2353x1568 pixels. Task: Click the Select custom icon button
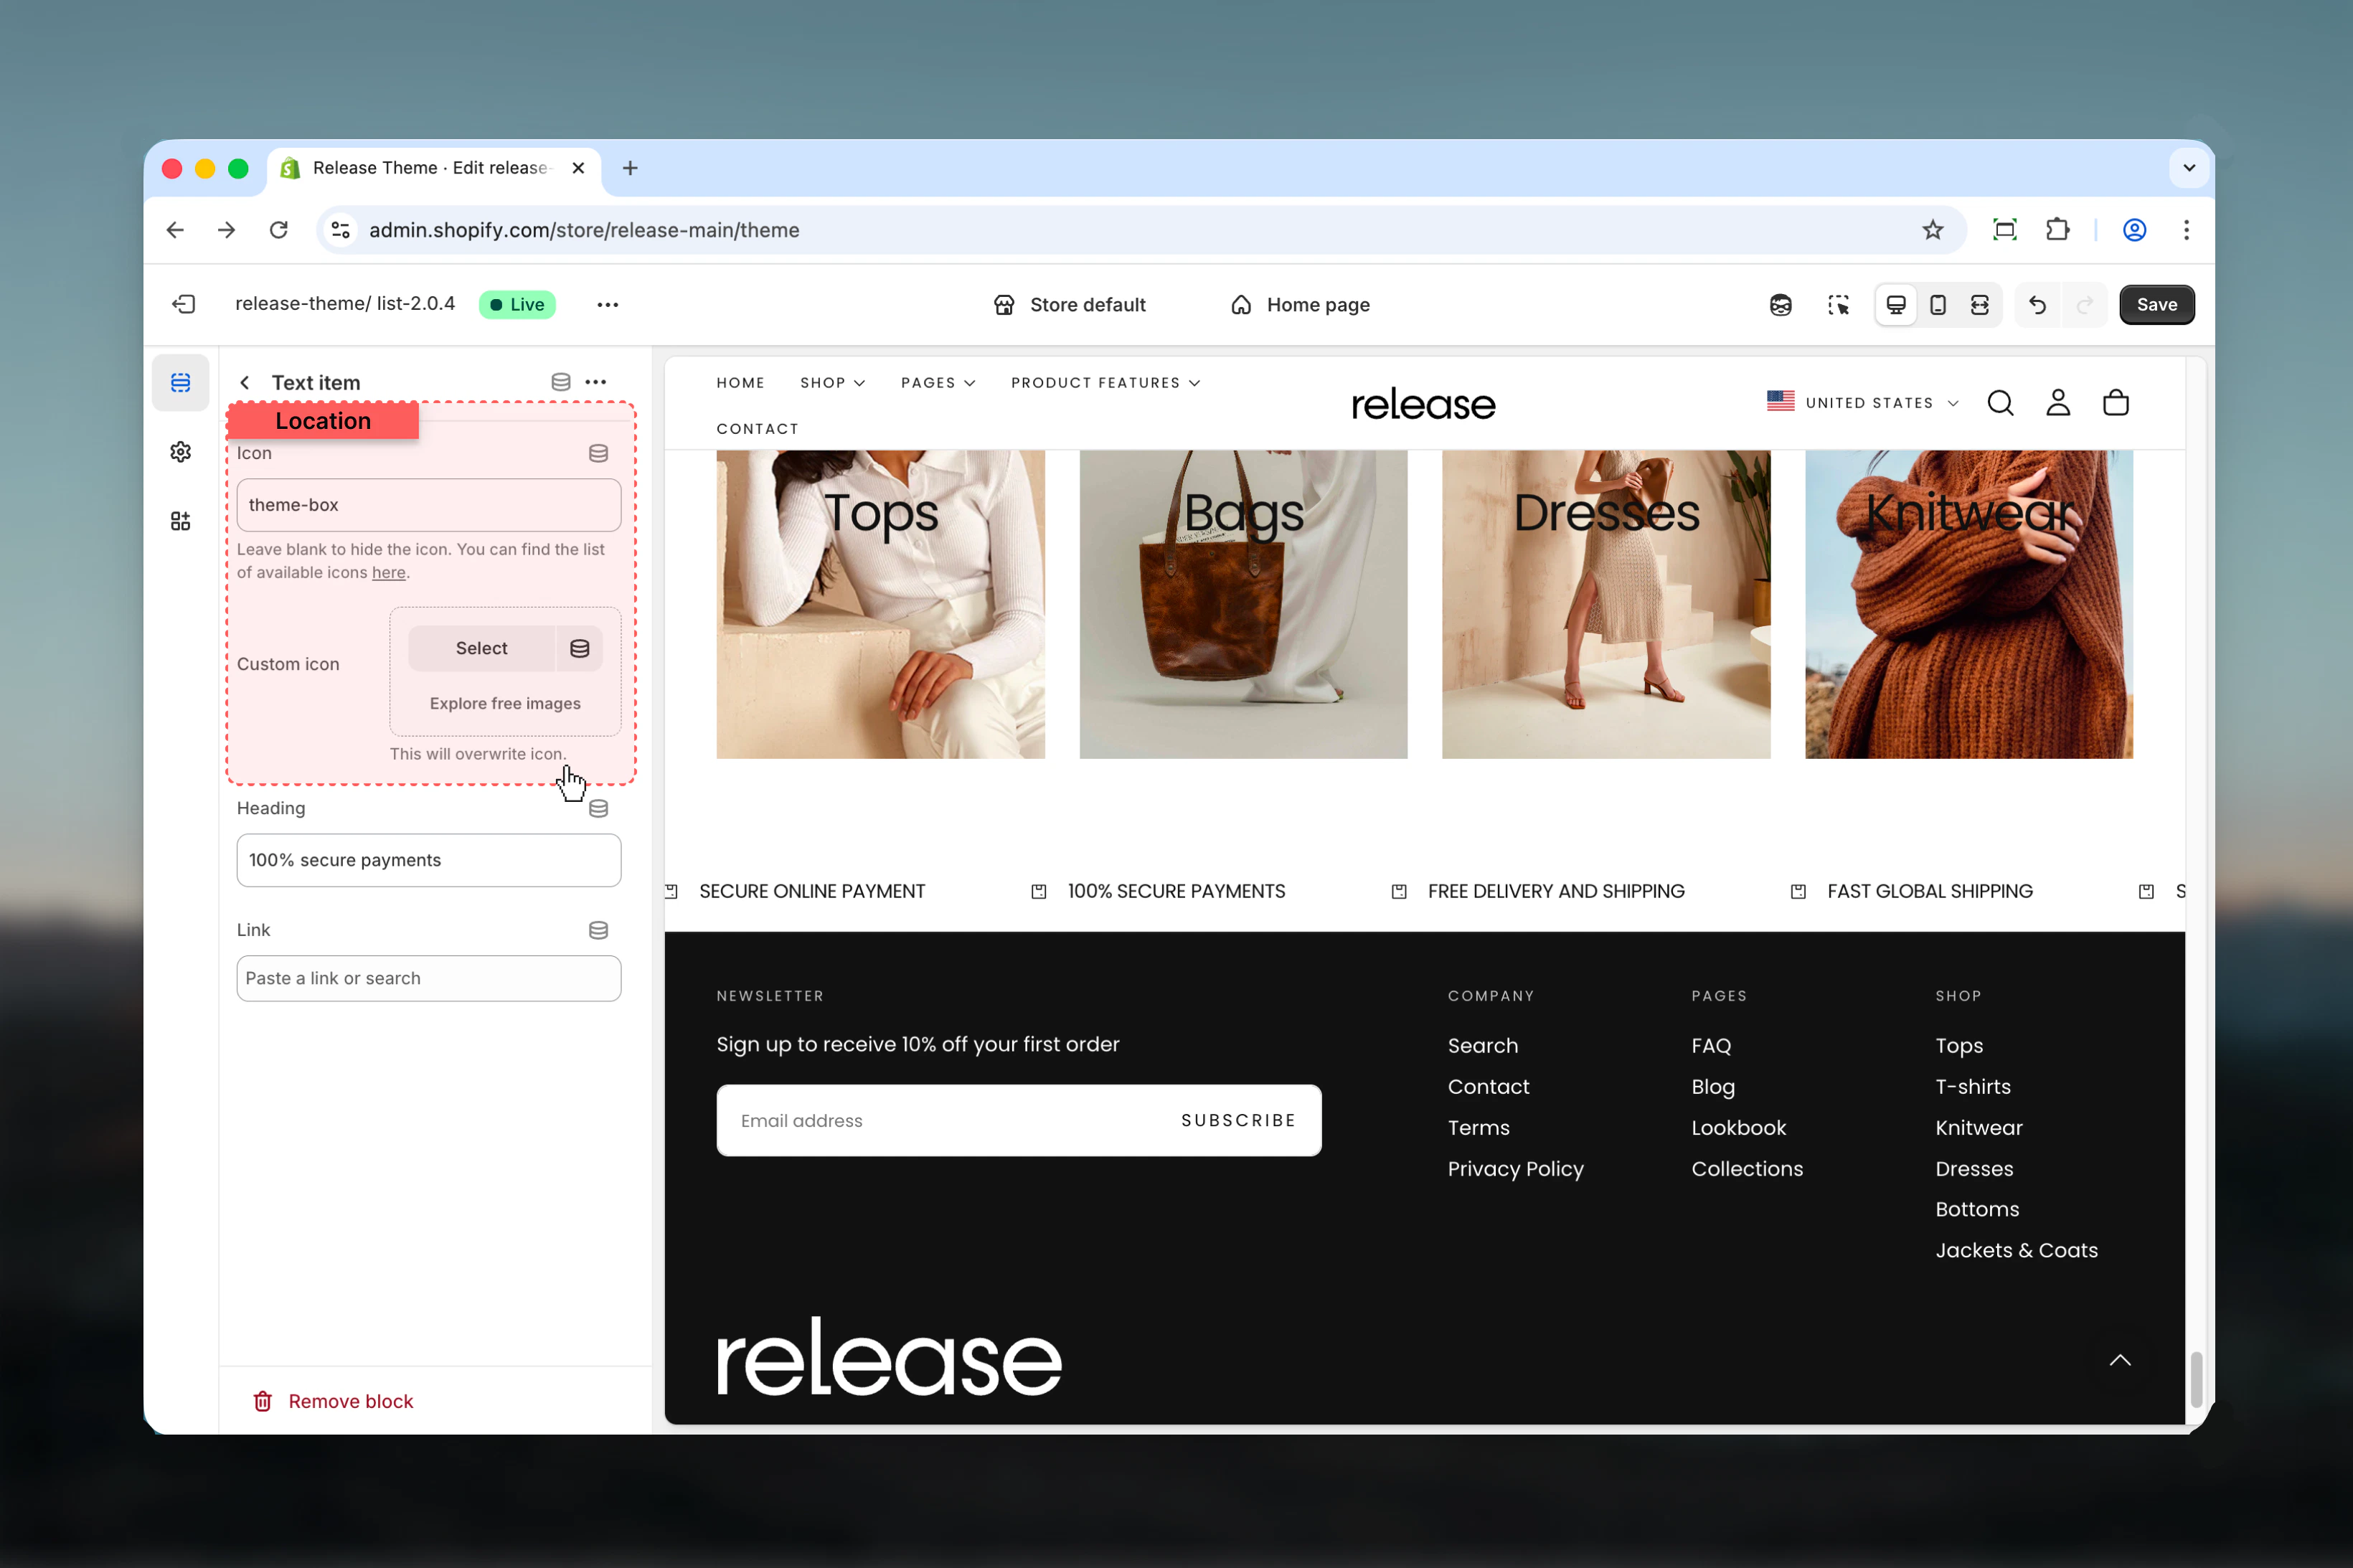coord(481,648)
